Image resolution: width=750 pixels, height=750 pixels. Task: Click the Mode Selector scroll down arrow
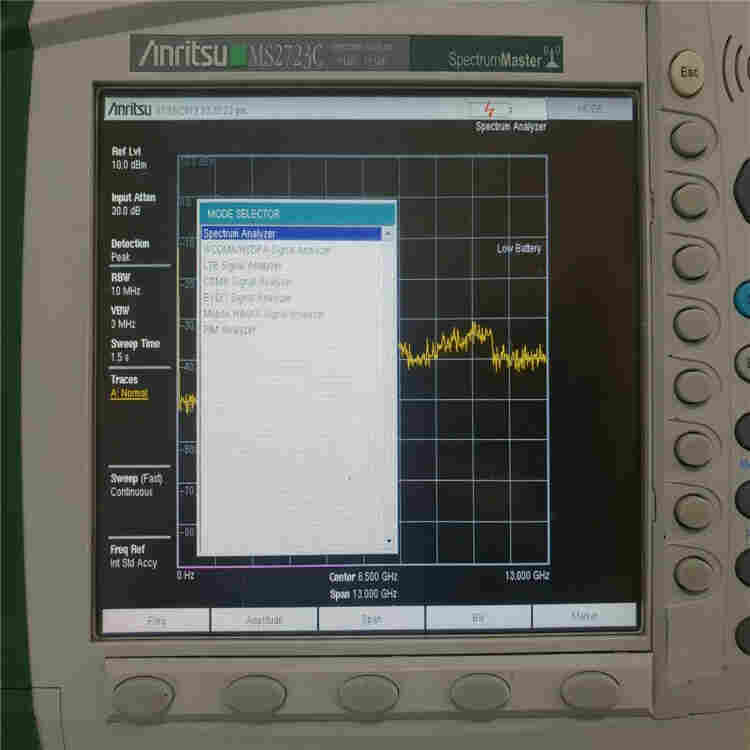[390, 541]
